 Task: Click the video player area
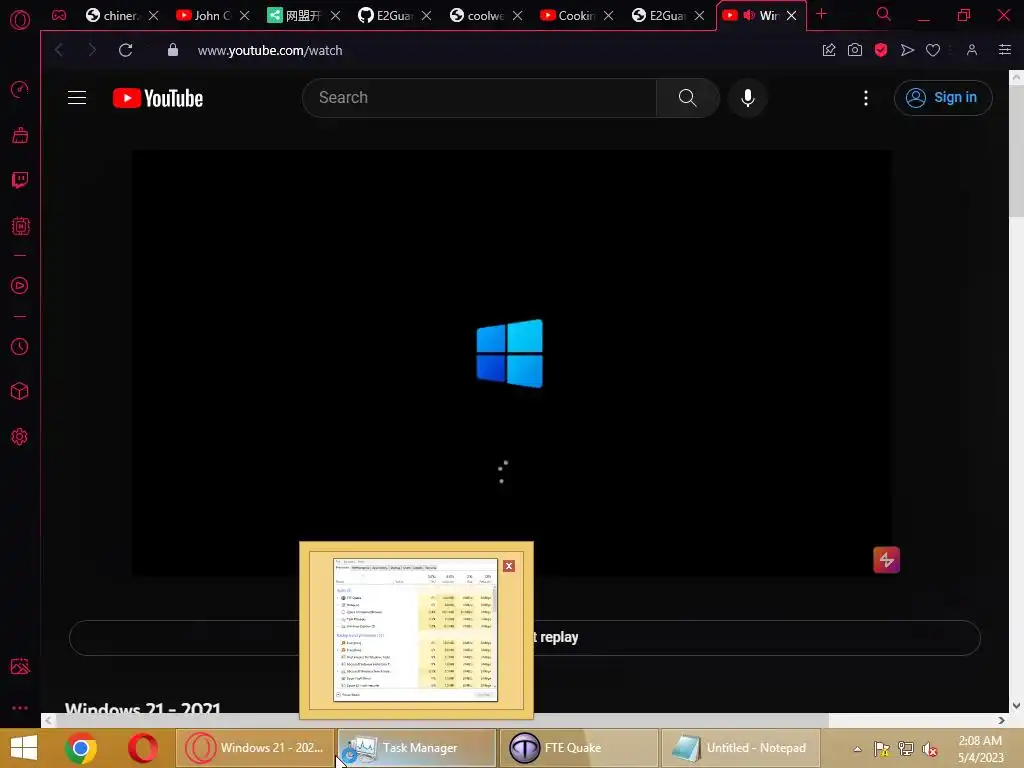(511, 363)
